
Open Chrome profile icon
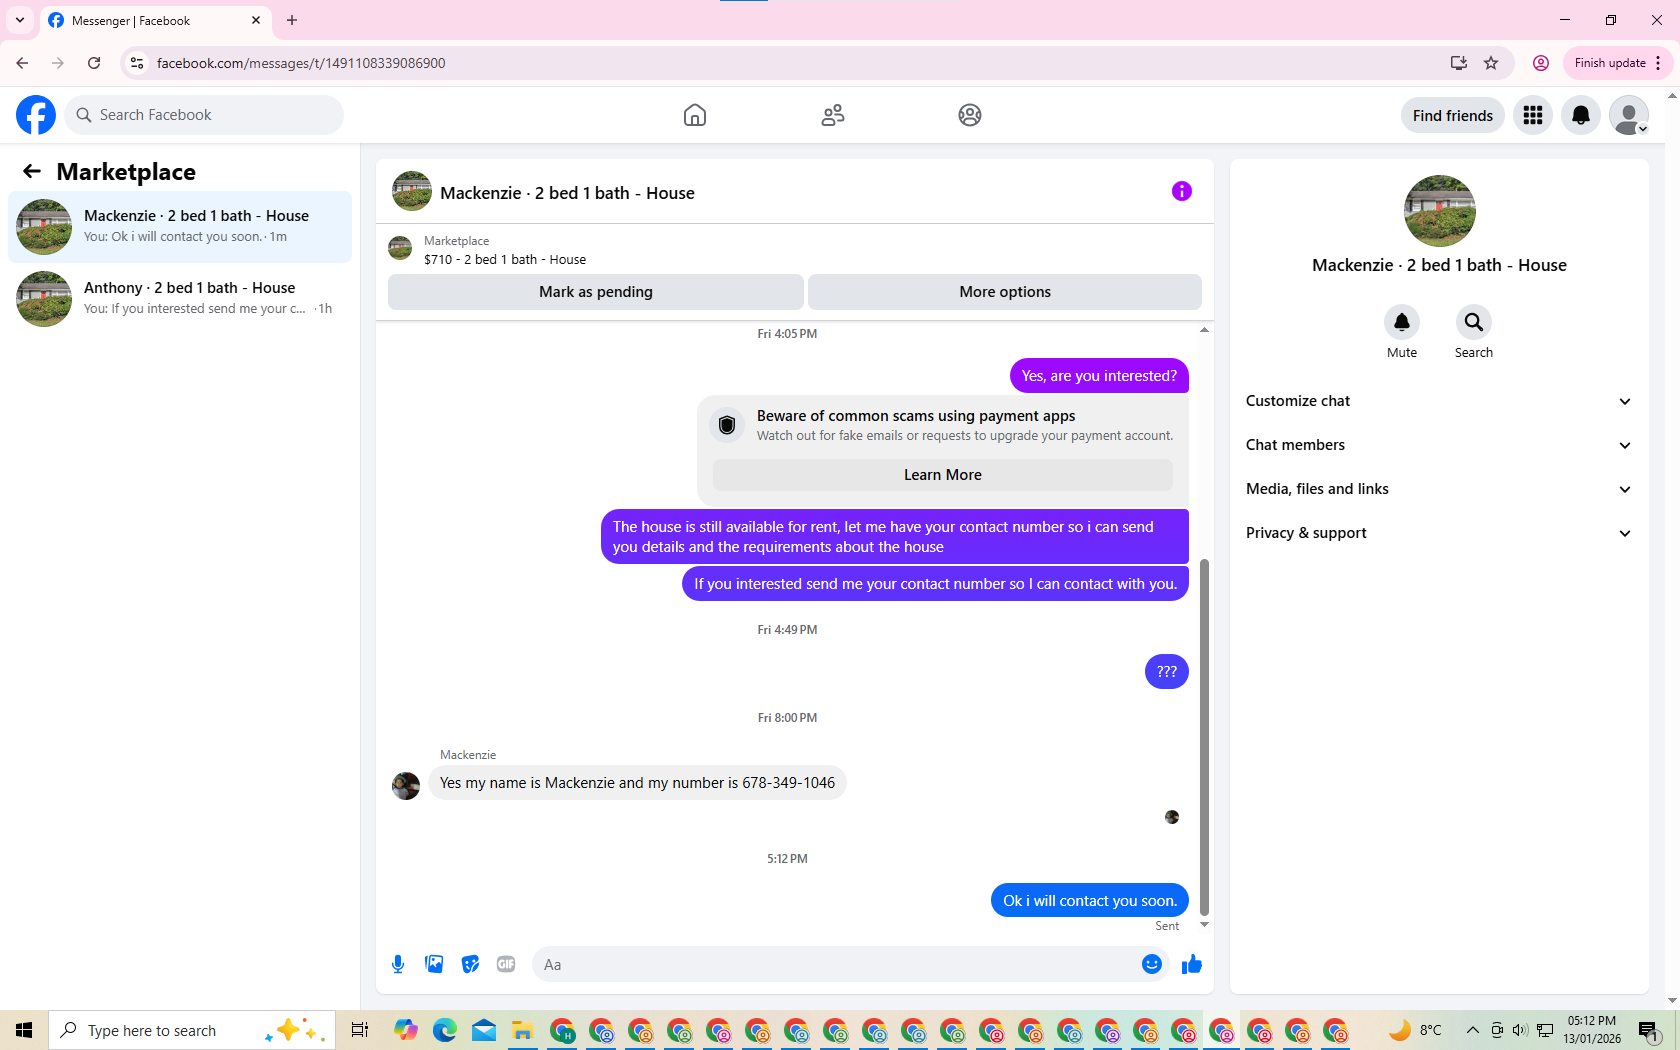1541,63
